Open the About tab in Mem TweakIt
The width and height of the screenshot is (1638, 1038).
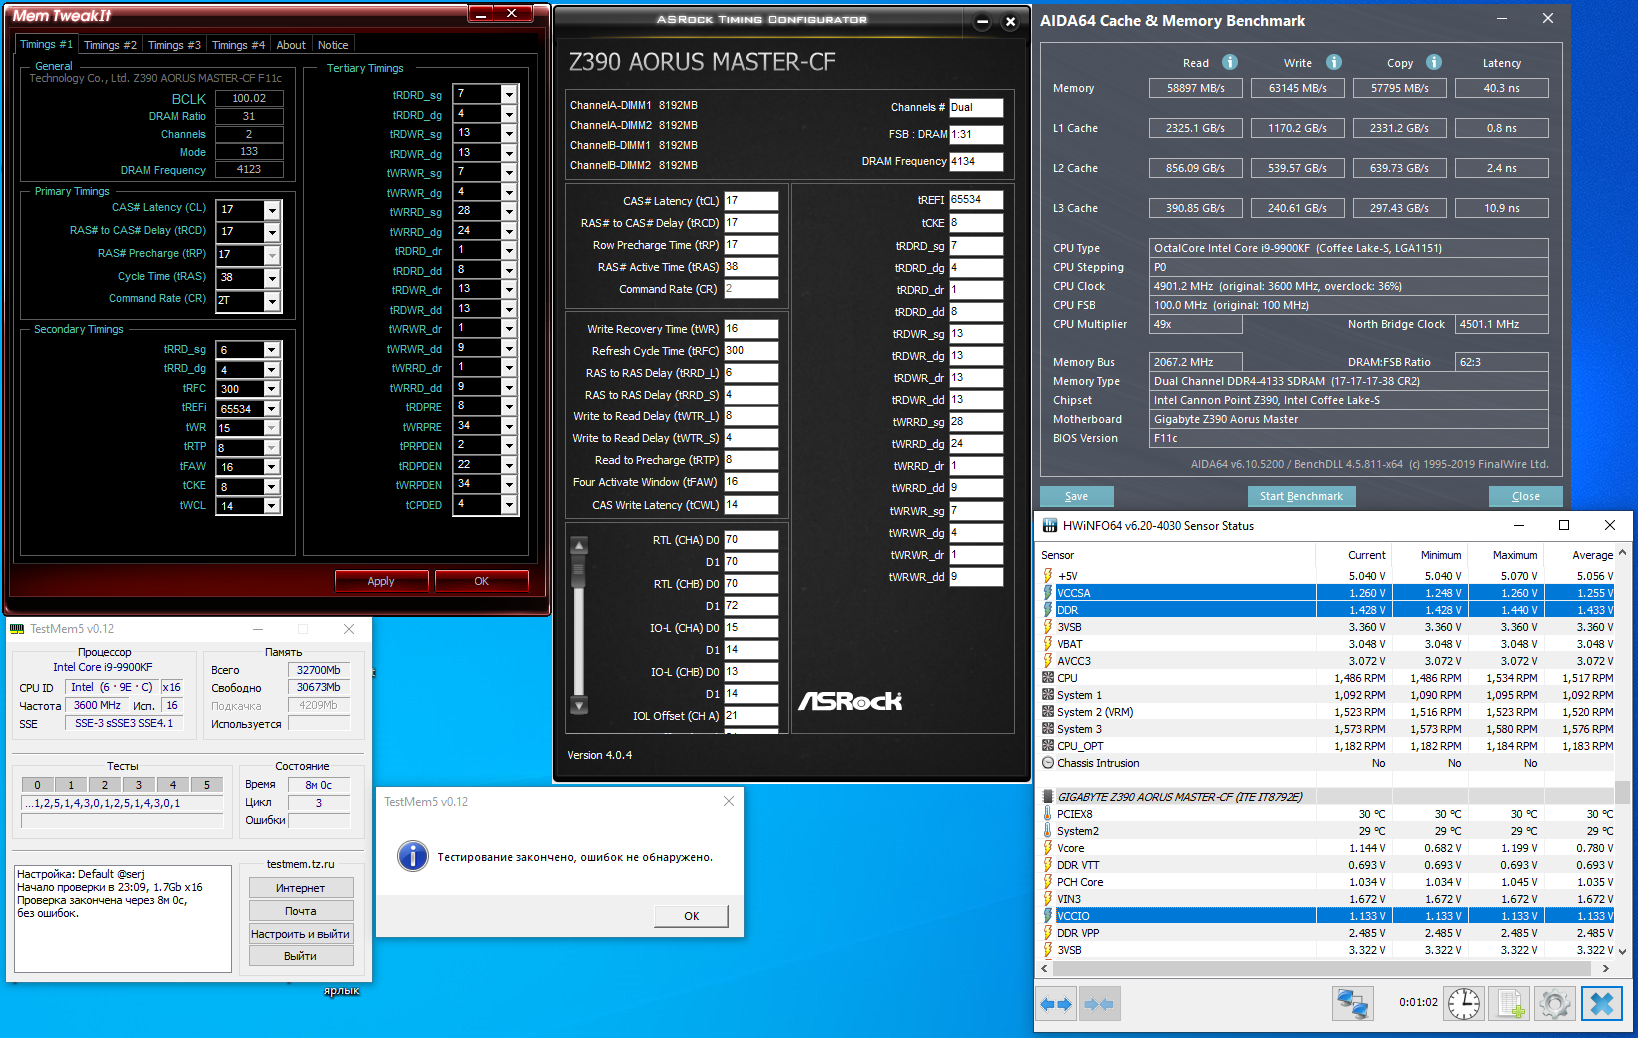click(291, 45)
